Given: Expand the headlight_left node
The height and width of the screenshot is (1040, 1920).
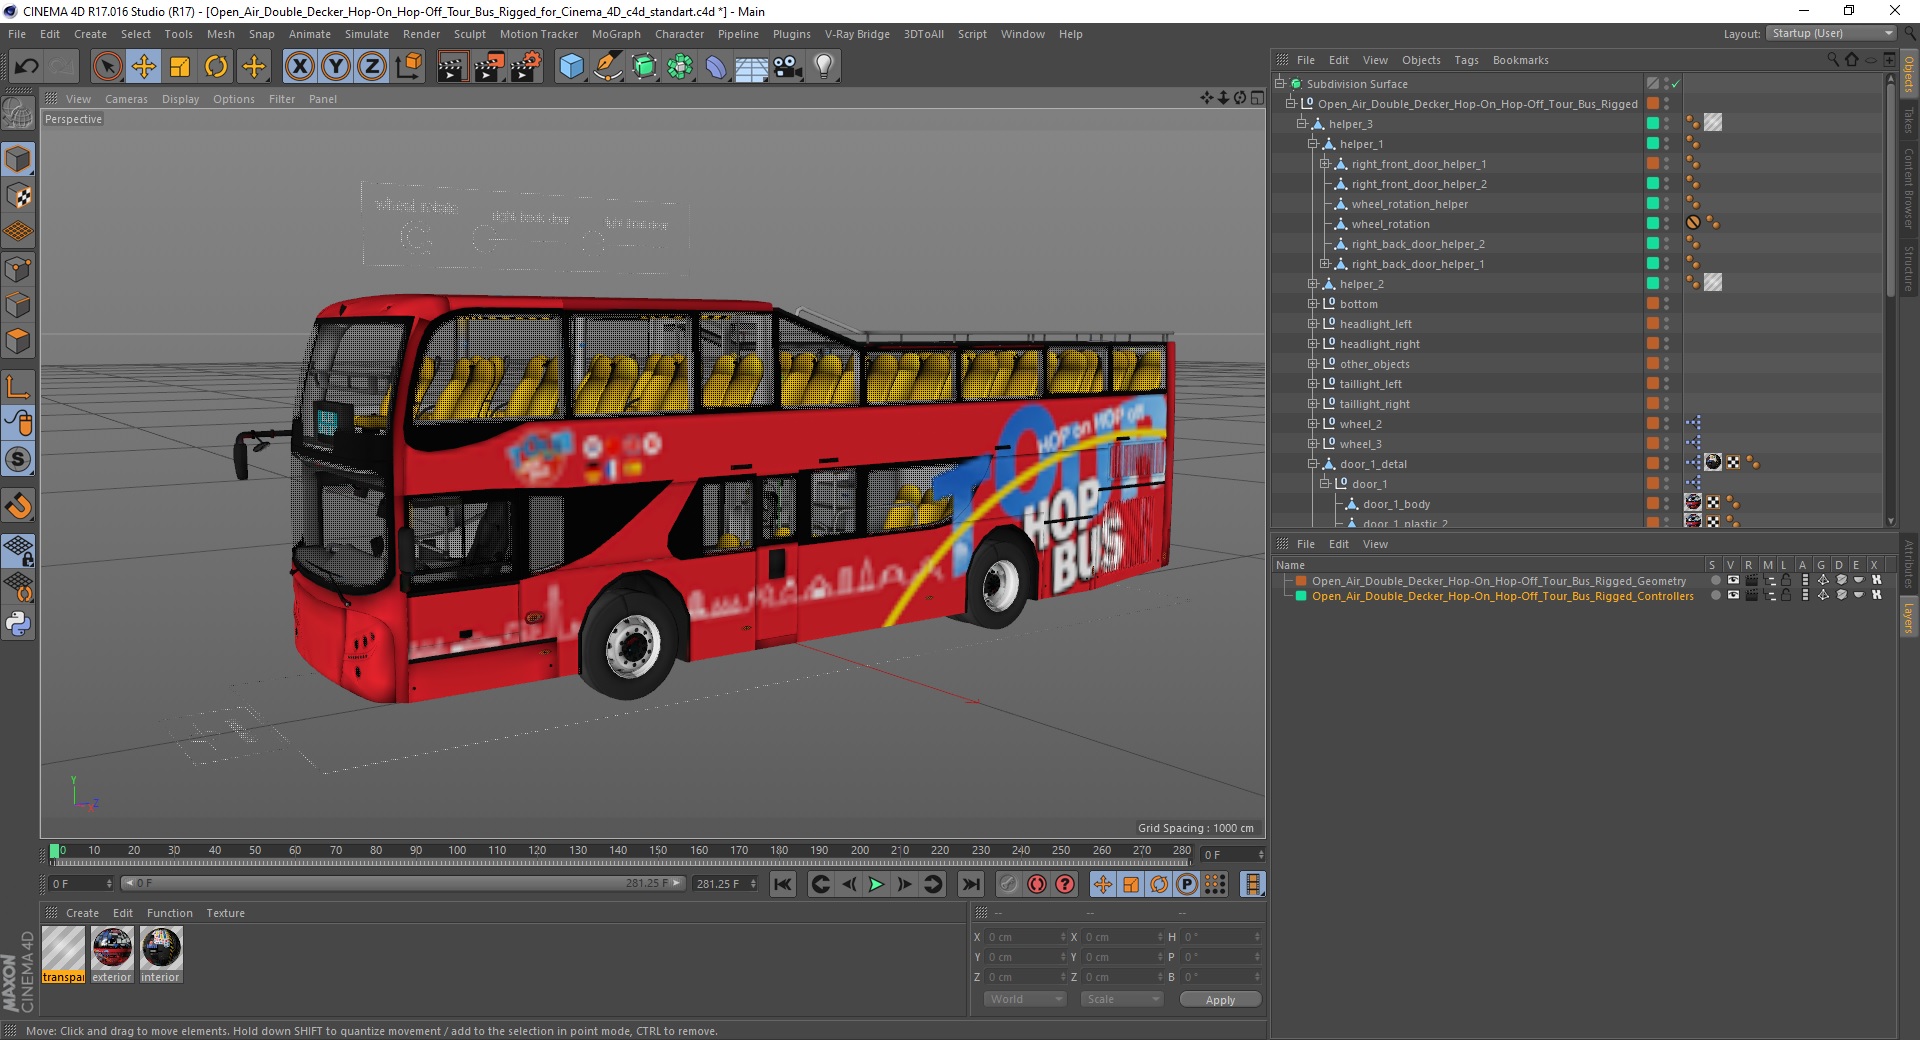Looking at the screenshot, I should (1313, 324).
